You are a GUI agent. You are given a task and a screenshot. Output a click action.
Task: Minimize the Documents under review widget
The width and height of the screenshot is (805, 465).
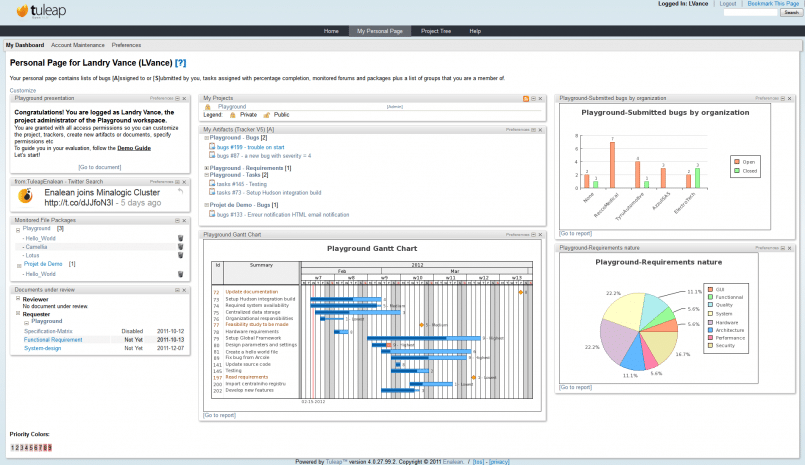click(178, 290)
